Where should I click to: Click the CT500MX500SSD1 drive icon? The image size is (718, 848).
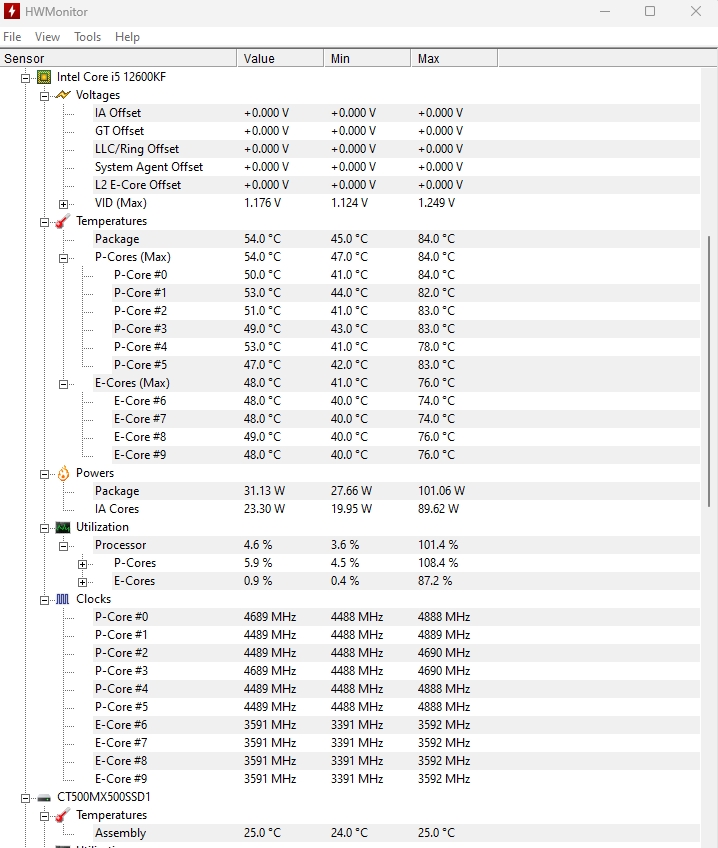point(44,797)
